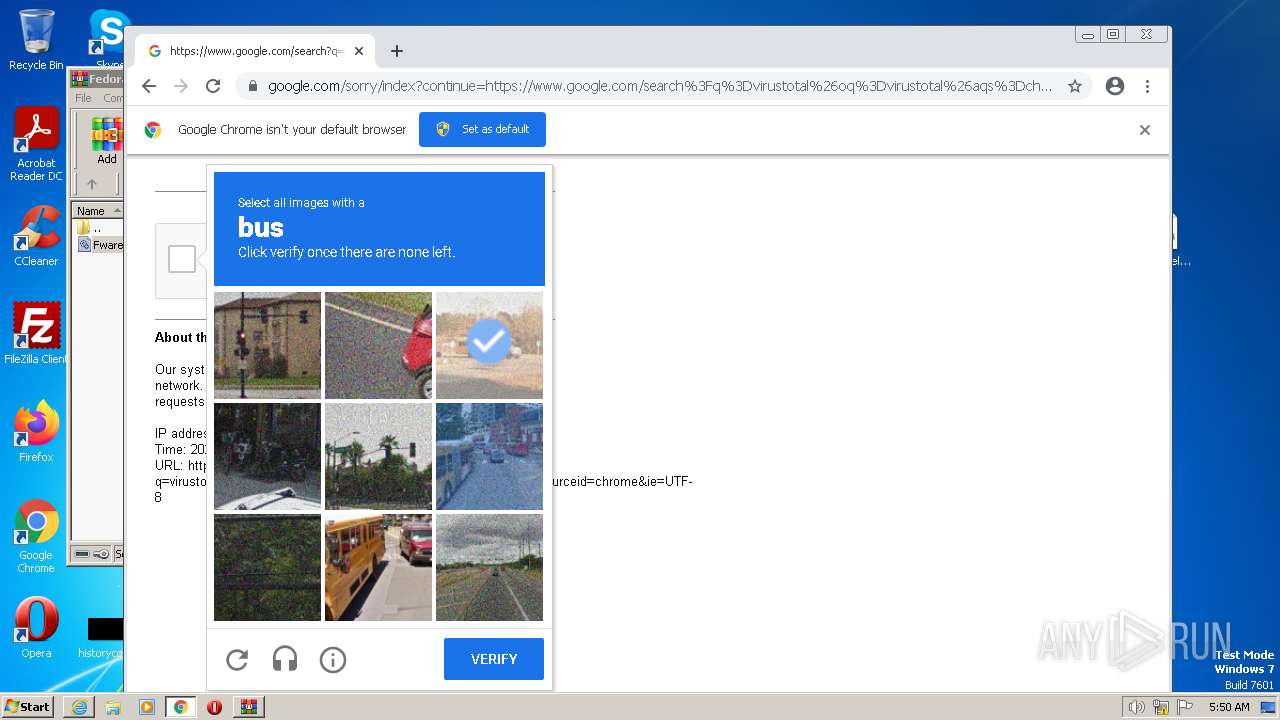Go up one level in WinRAR
The image size is (1280, 720).
92,184
